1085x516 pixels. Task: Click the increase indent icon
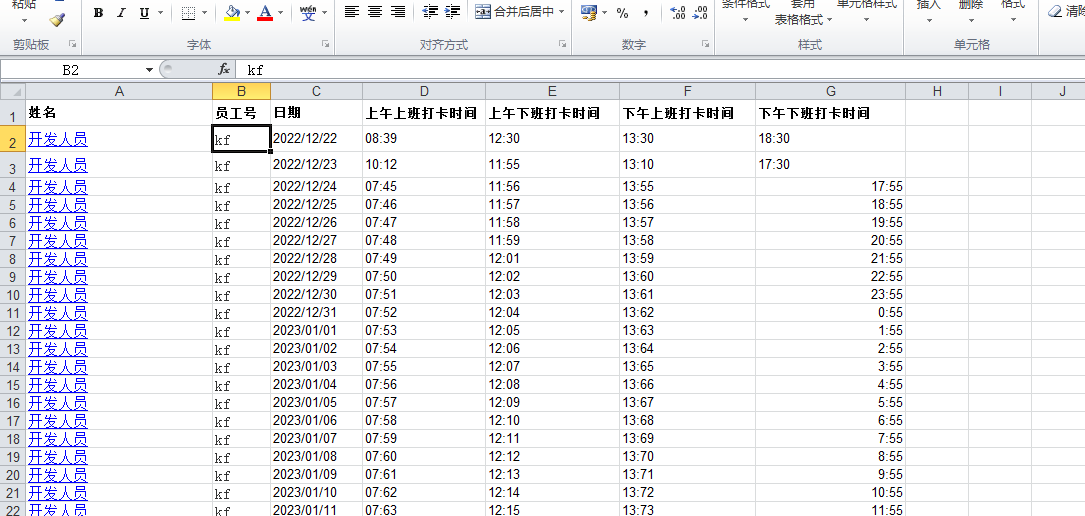coord(453,13)
